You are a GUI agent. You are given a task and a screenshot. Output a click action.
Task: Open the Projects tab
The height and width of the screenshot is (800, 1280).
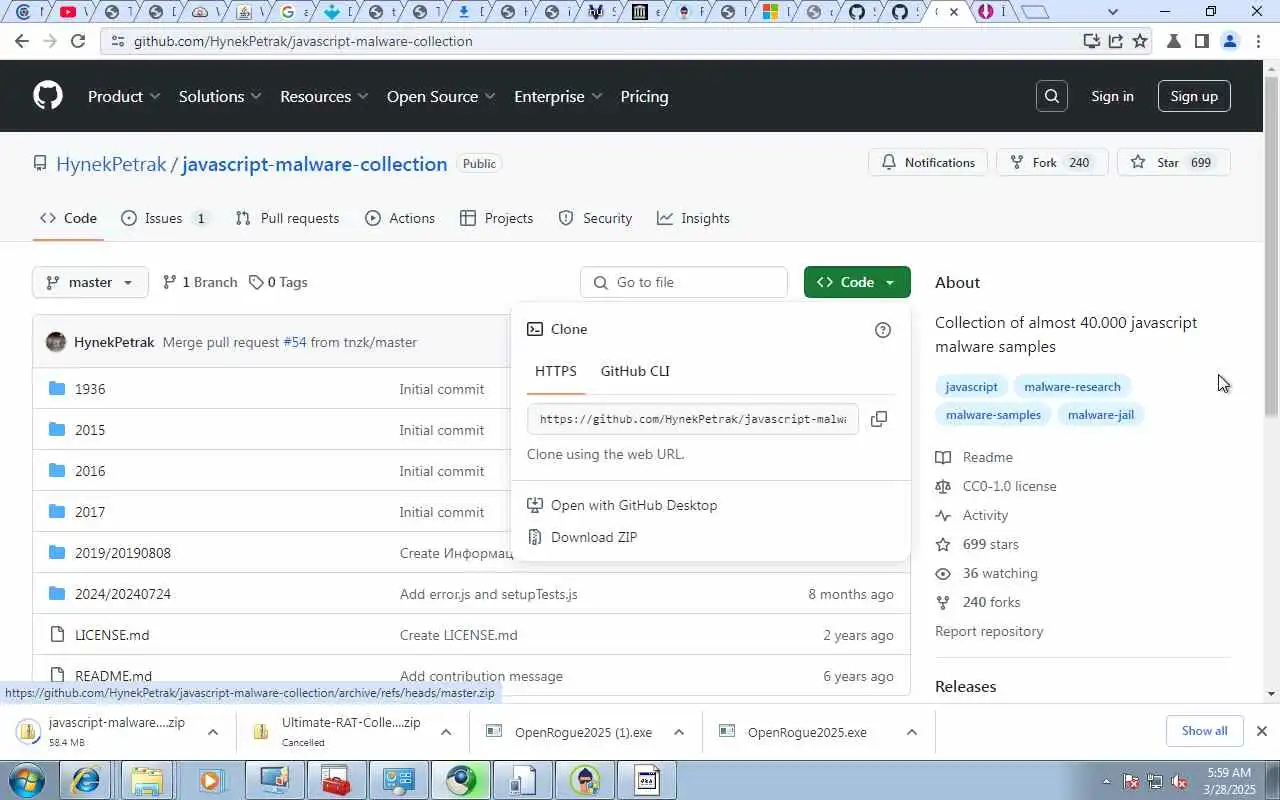[x=496, y=218]
